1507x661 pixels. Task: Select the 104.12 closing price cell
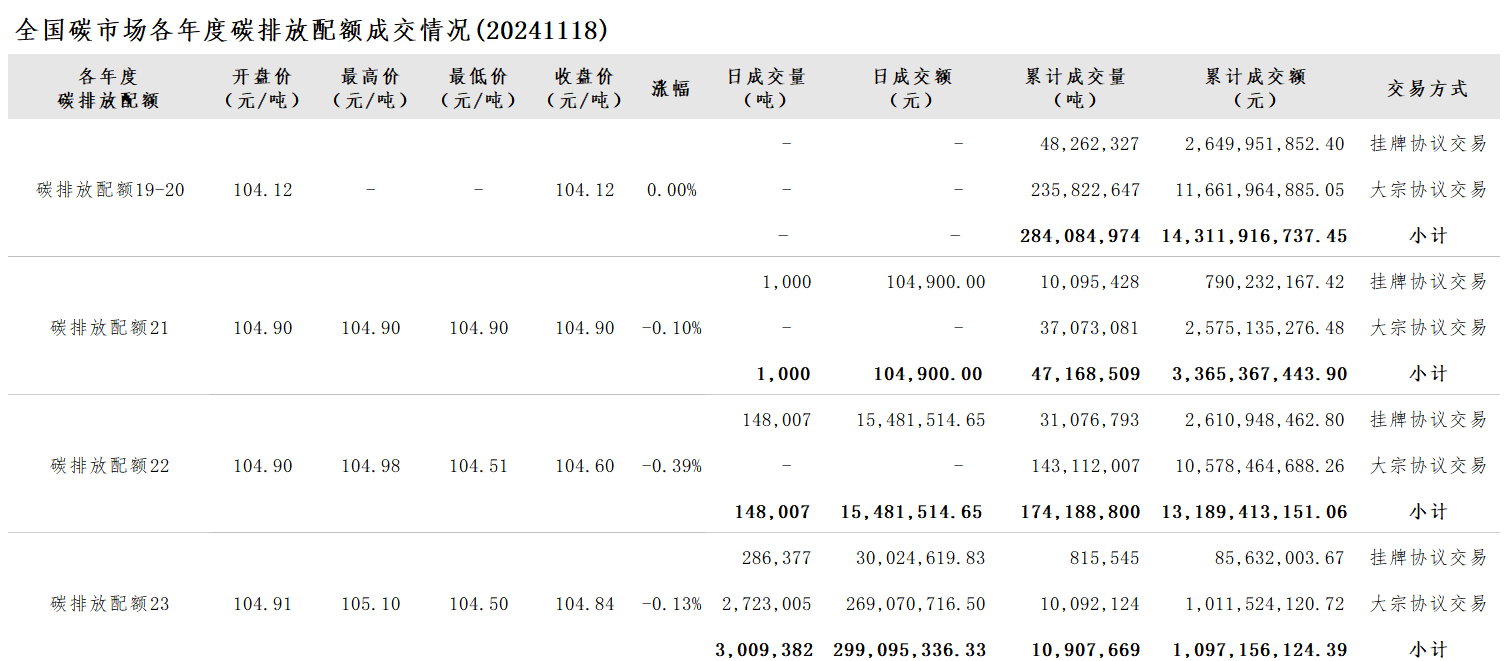tap(585, 190)
